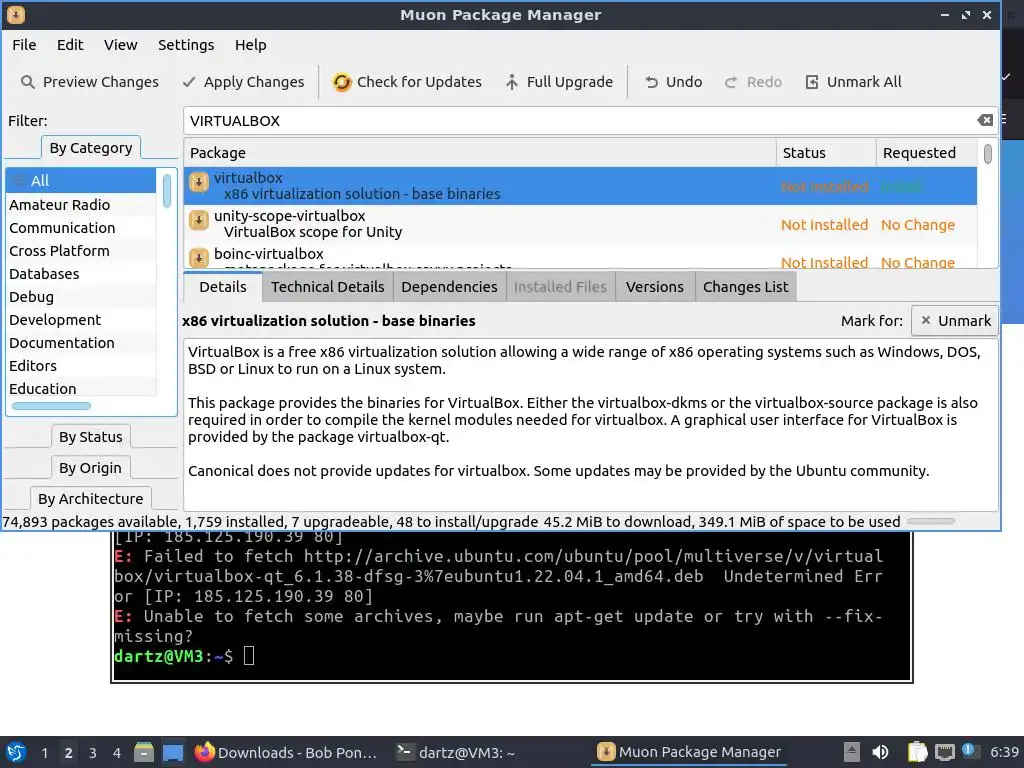Sort by the Requested column header

(927, 153)
